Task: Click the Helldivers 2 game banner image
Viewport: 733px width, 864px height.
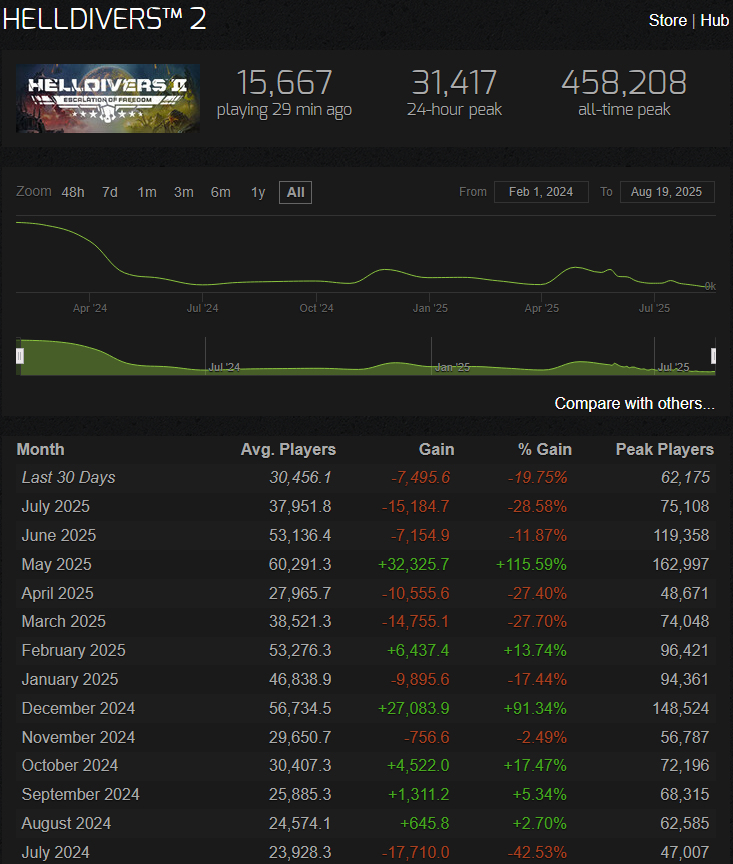Action: point(108,98)
